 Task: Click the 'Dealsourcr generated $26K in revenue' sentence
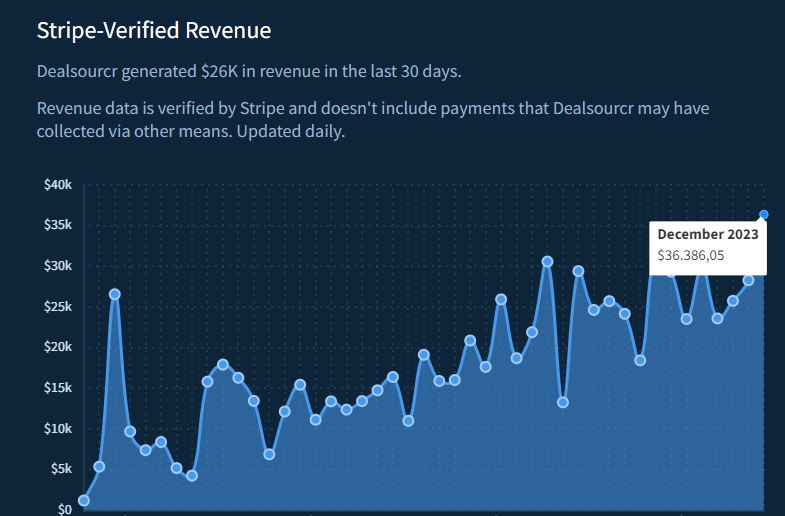click(x=249, y=72)
